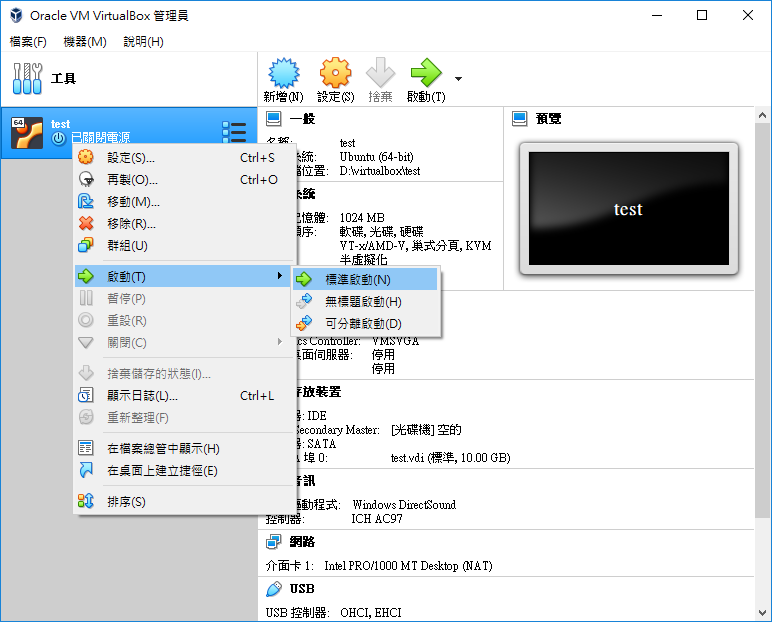
Task: Choose Clone (再製) in context menu
Action: click(186, 180)
